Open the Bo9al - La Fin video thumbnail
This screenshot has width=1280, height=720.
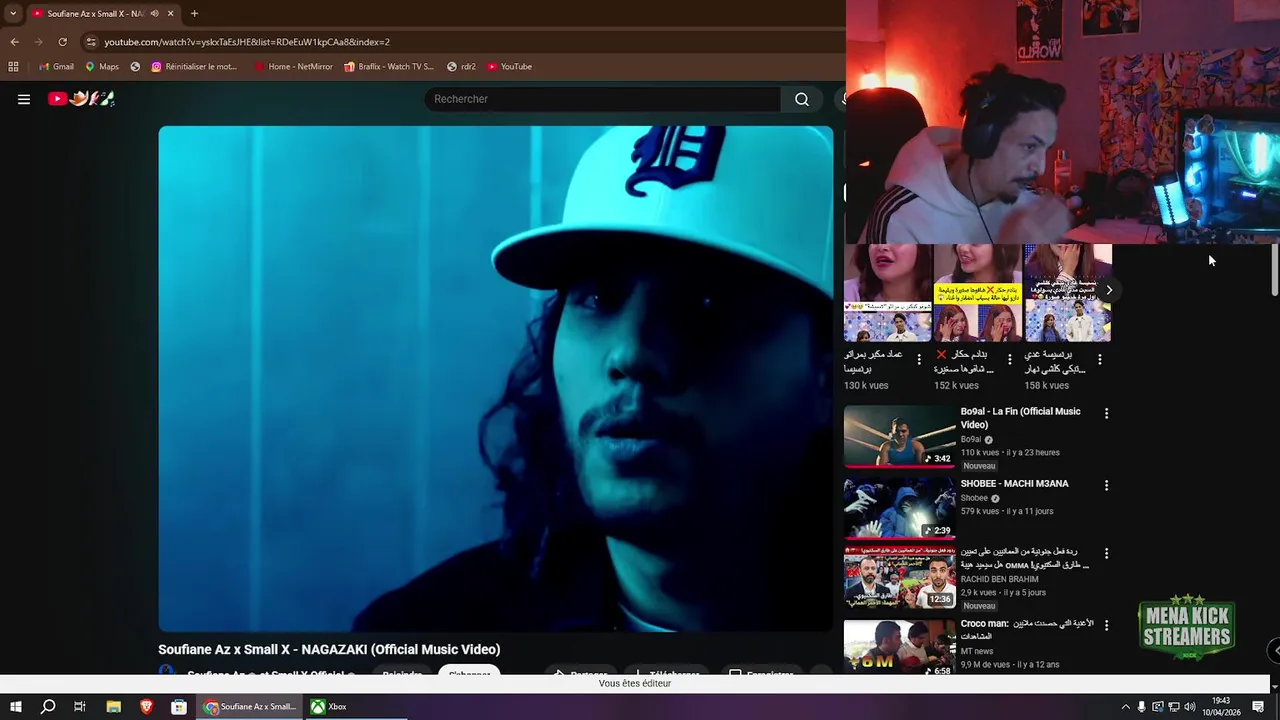(x=899, y=436)
